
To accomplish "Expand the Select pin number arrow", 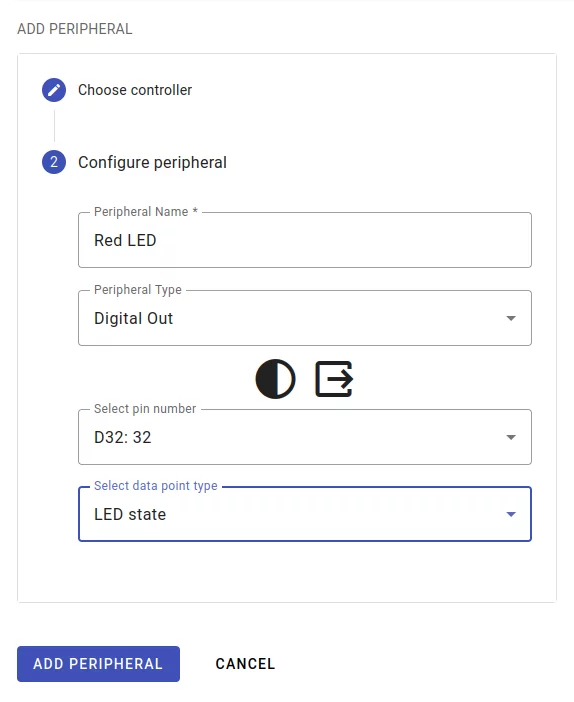I will [x=511, y=437].
